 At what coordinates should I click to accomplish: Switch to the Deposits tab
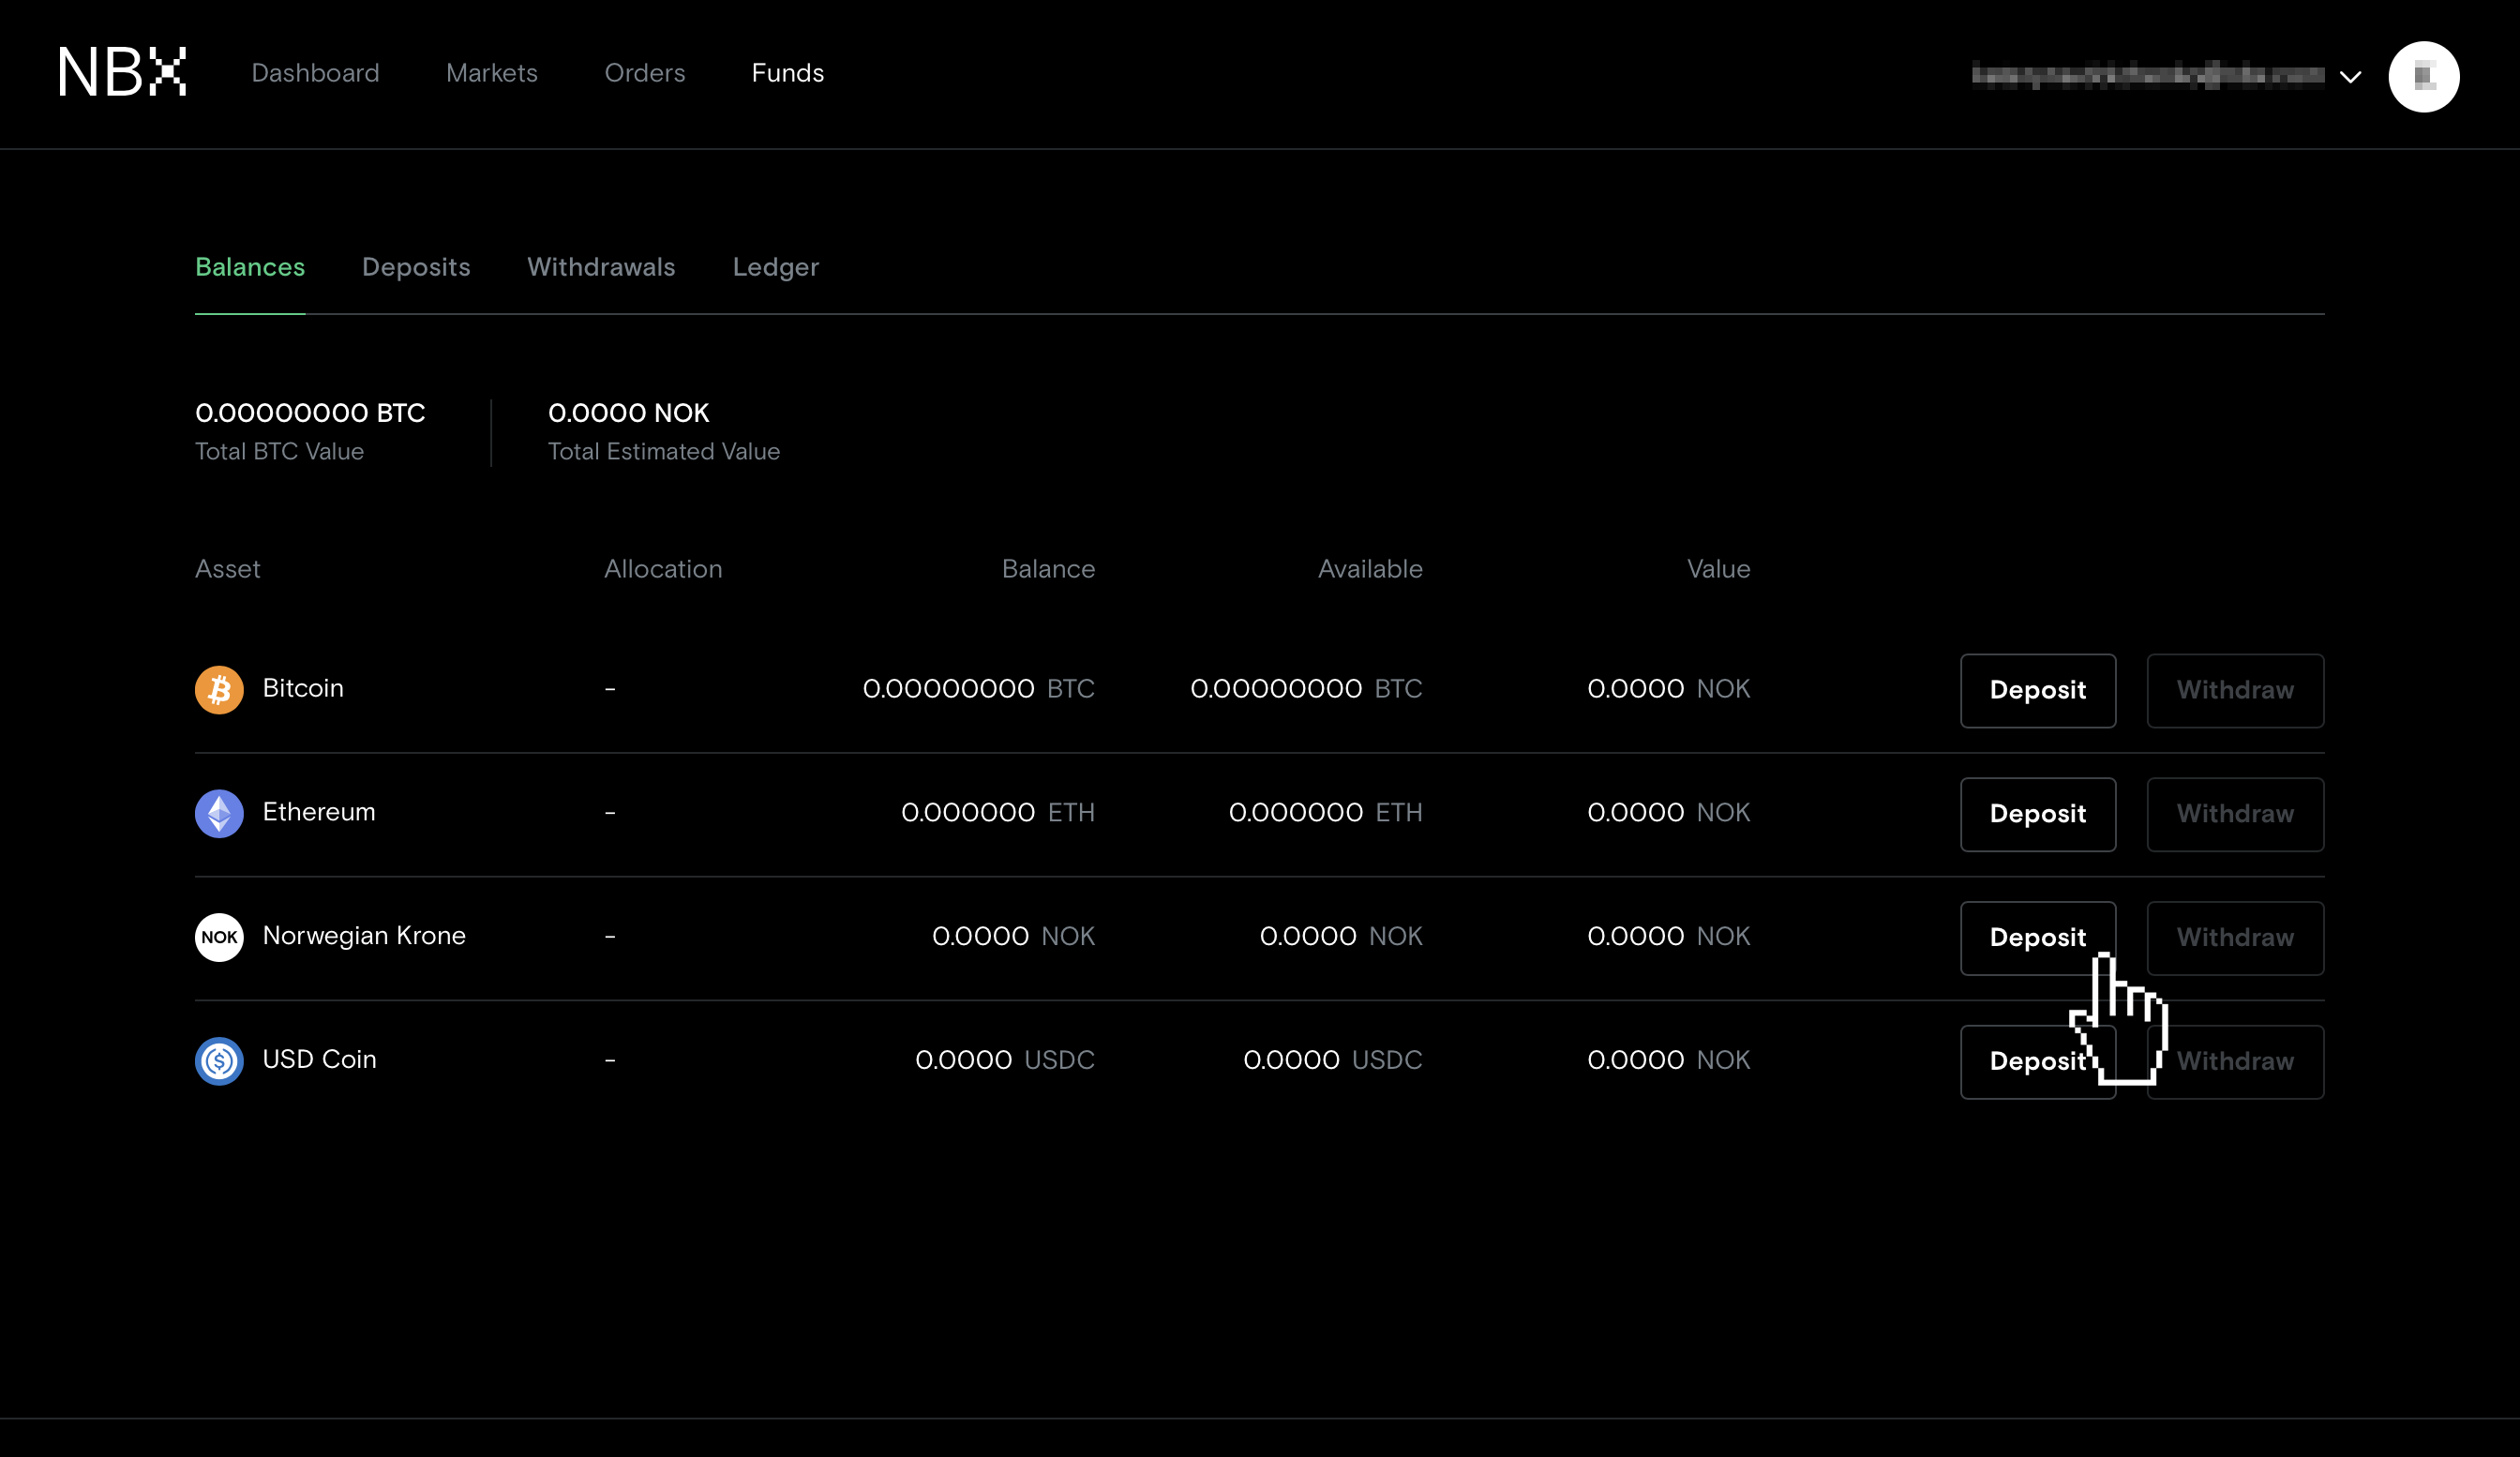415,267
